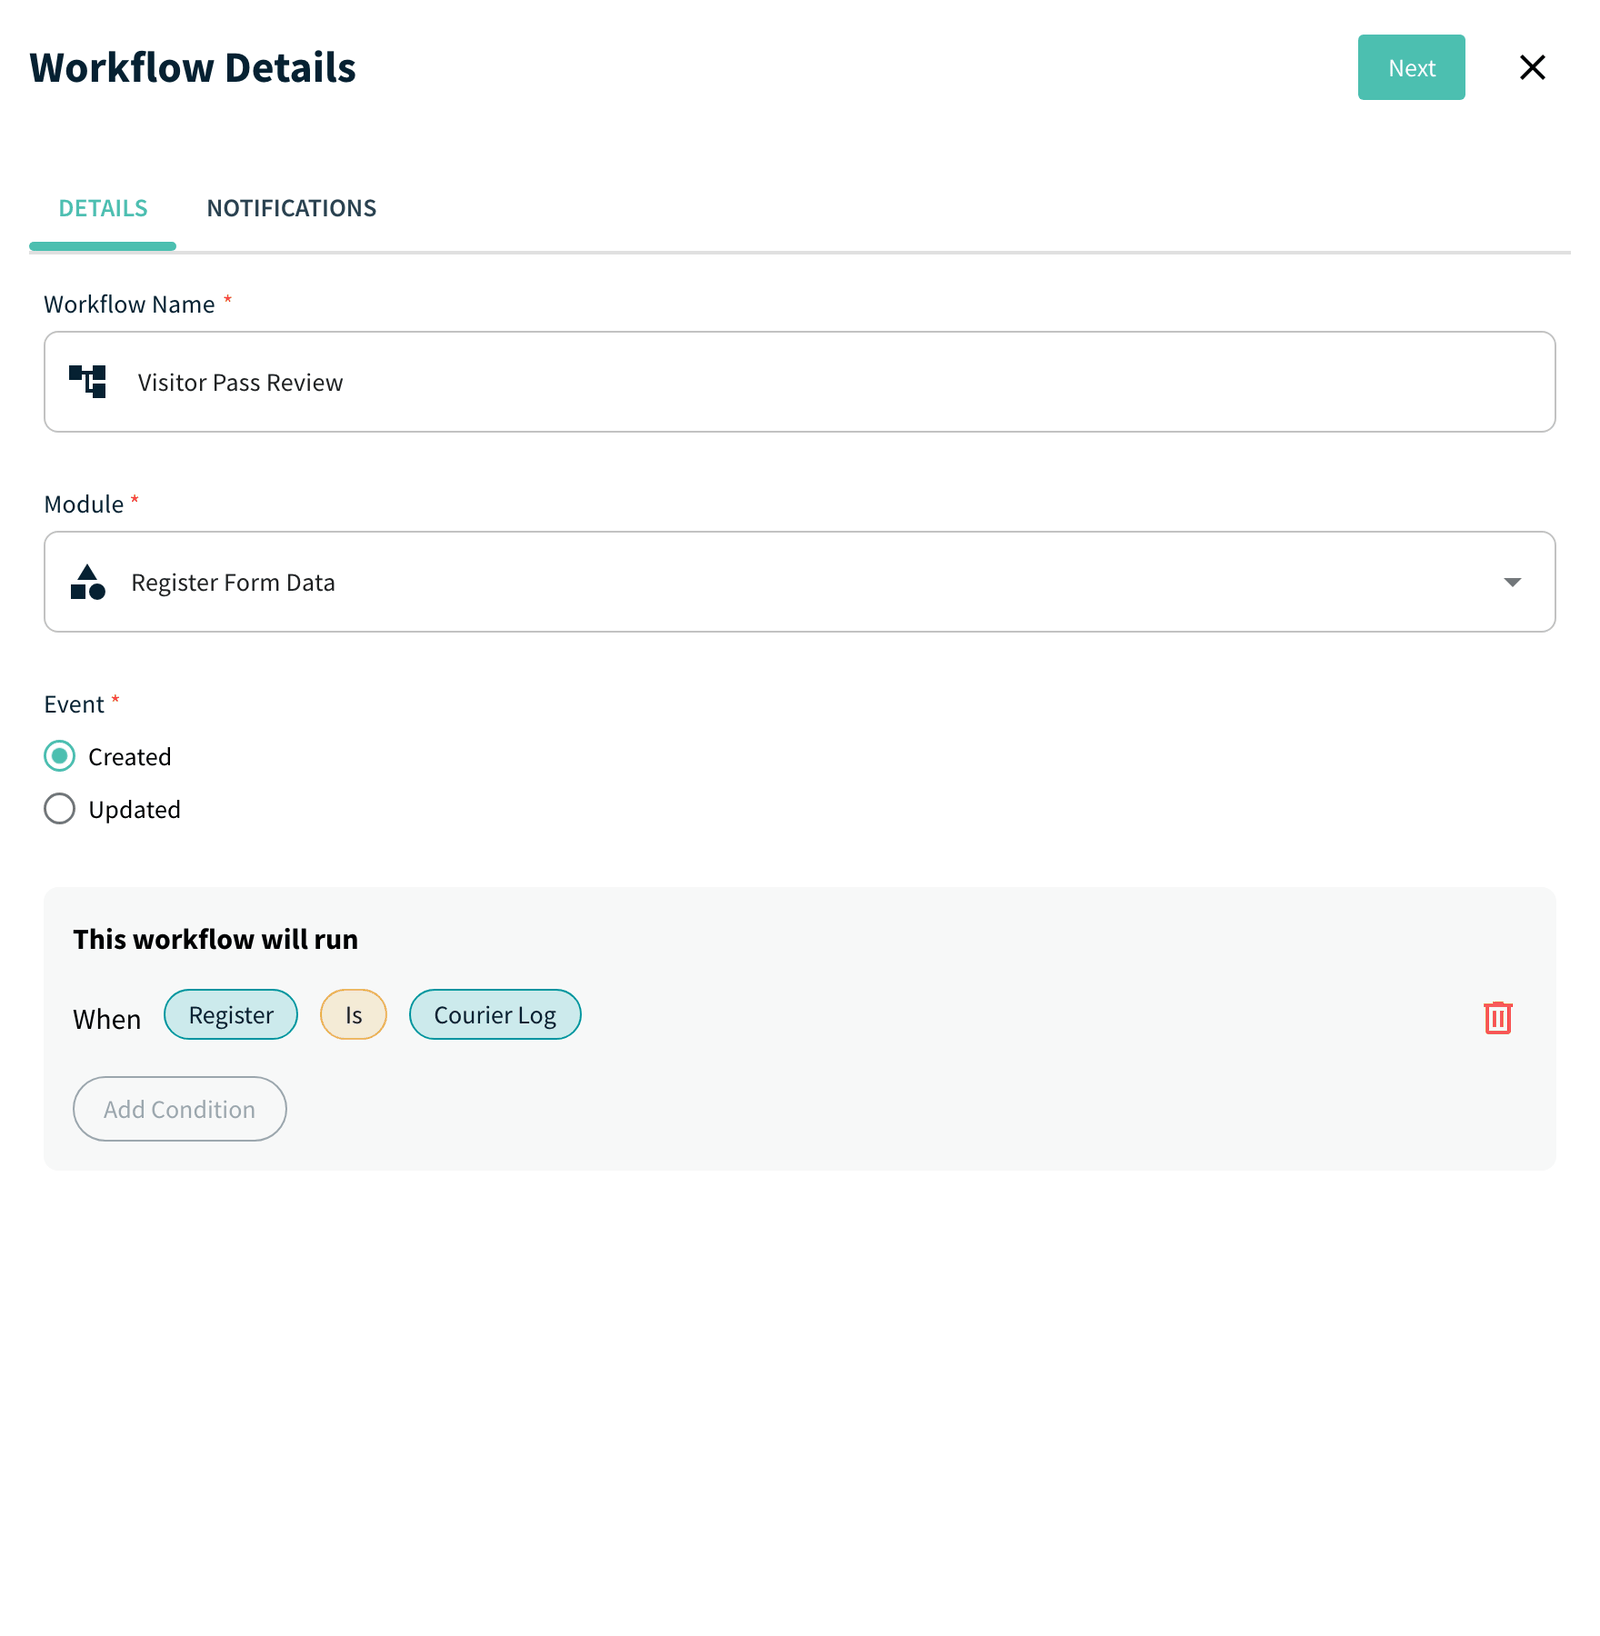Click the module shapes icon
Image resolution: width=1600 pixels, height=1636 pixels.
(x=87, y=582)
